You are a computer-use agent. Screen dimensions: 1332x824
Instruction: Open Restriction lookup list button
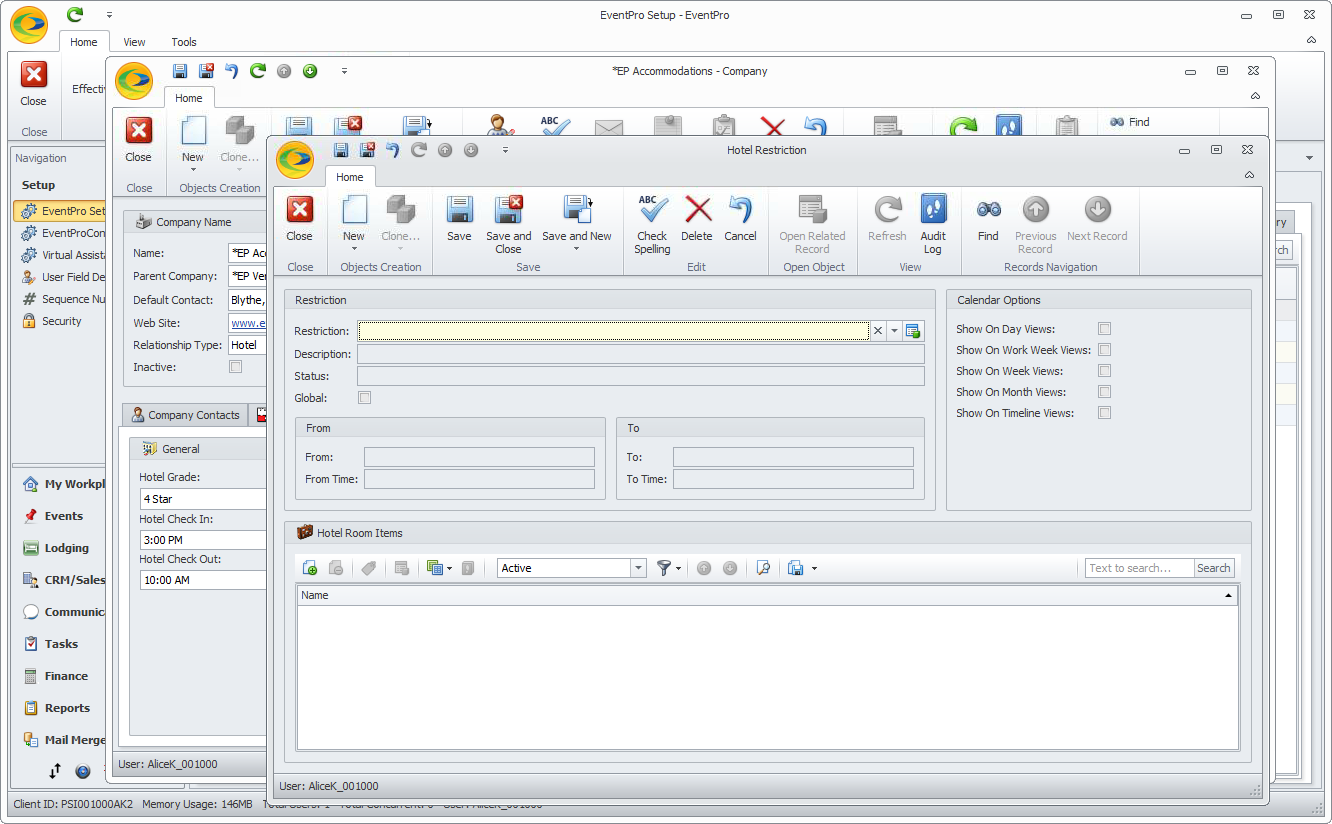[x=913, y=331]
